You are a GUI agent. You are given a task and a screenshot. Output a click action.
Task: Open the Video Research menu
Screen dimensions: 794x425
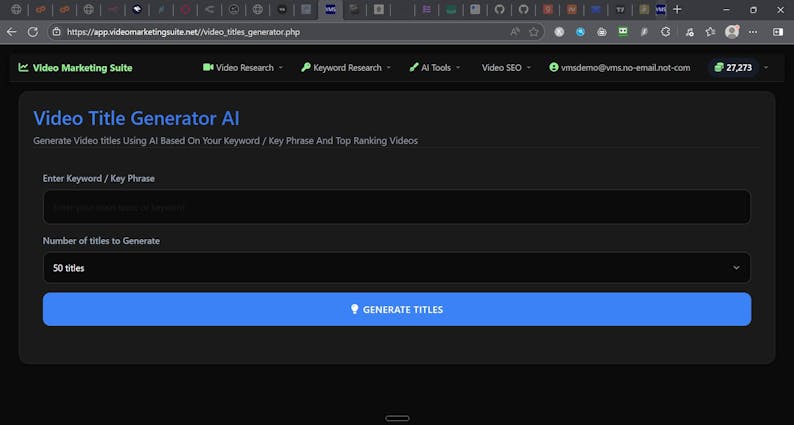pyautogui.click(x=242, y=68)
